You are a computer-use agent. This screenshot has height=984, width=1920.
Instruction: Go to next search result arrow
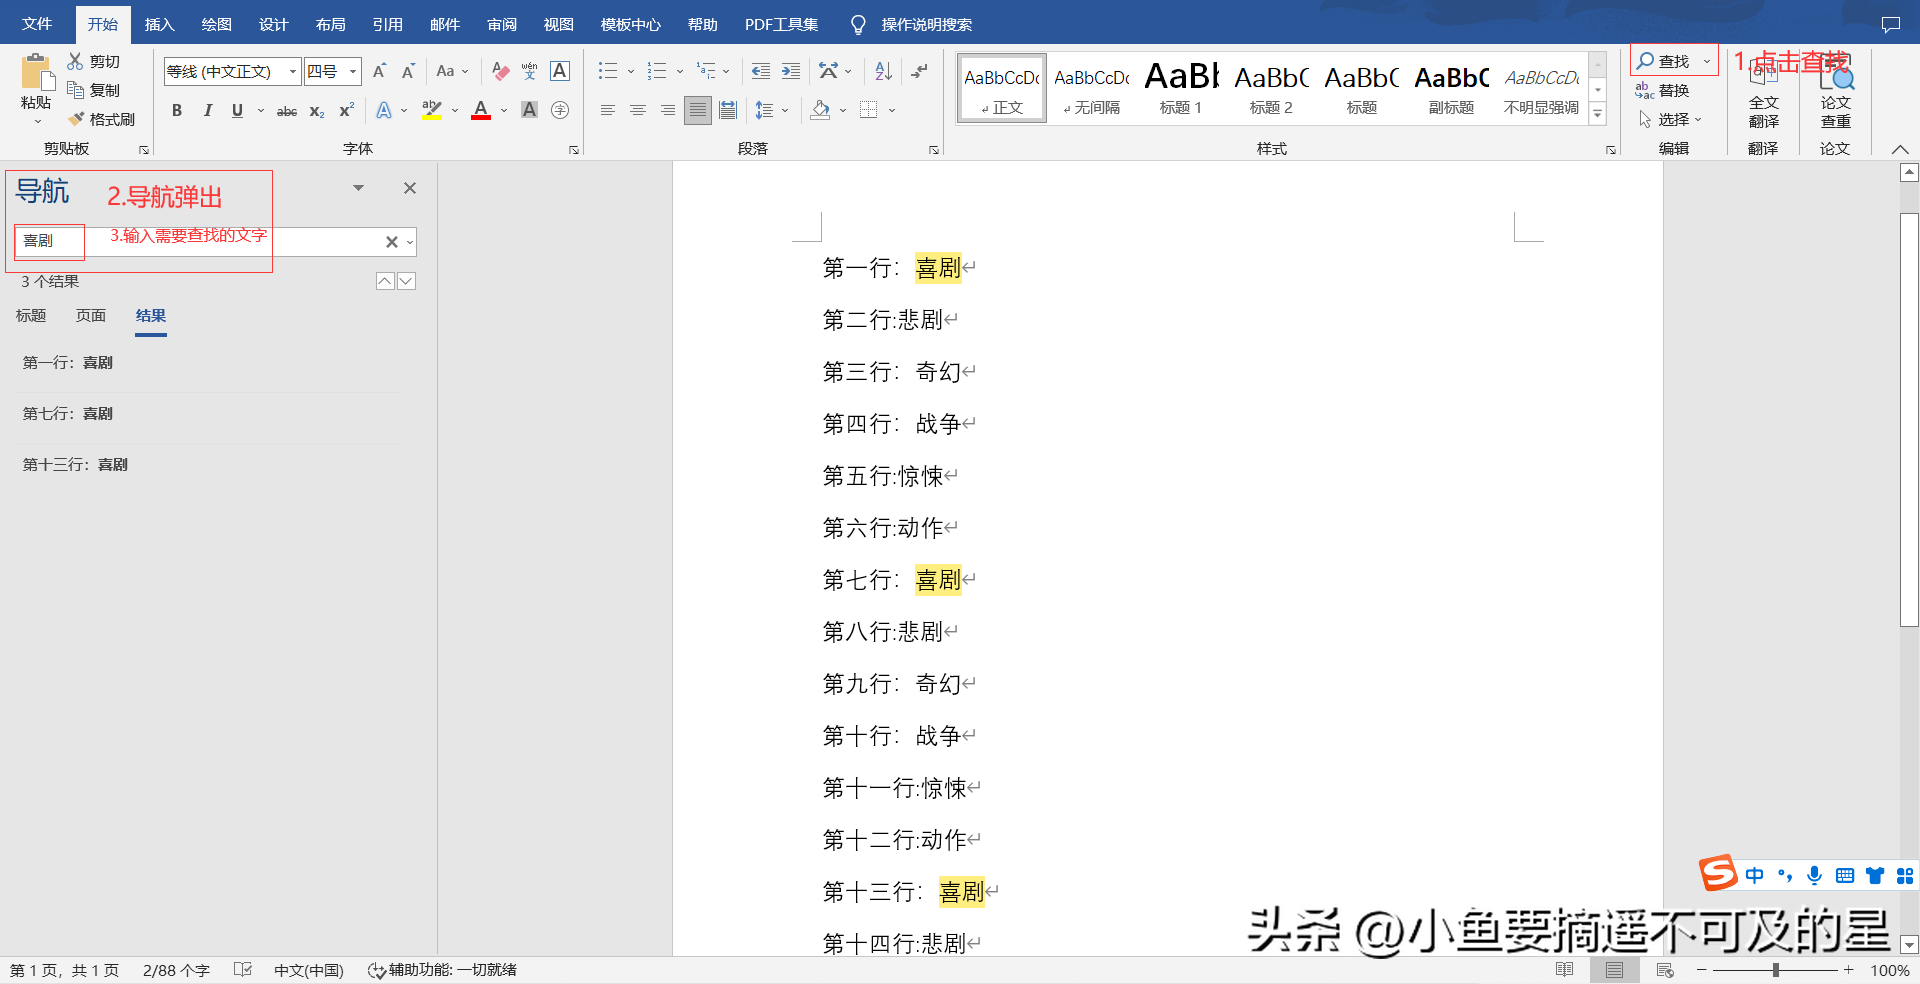pyautogui.click(x=406, y=281)
